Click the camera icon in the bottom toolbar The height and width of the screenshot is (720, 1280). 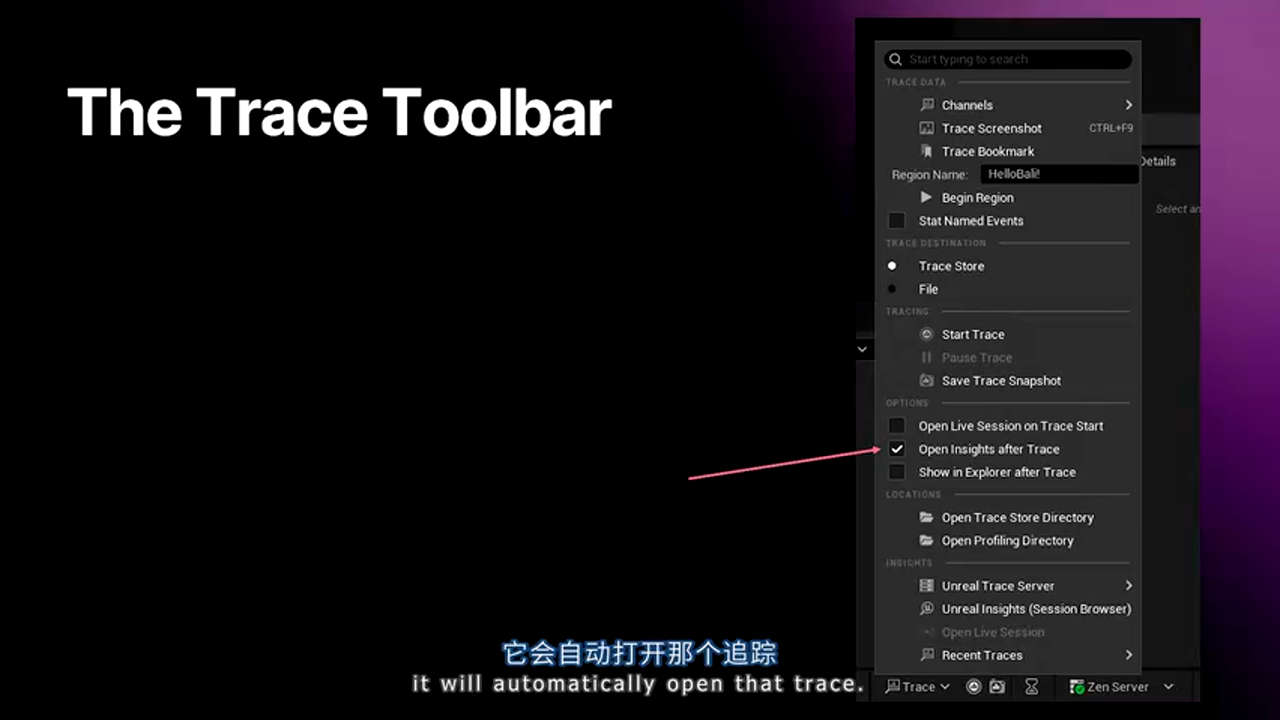(997, 686)
